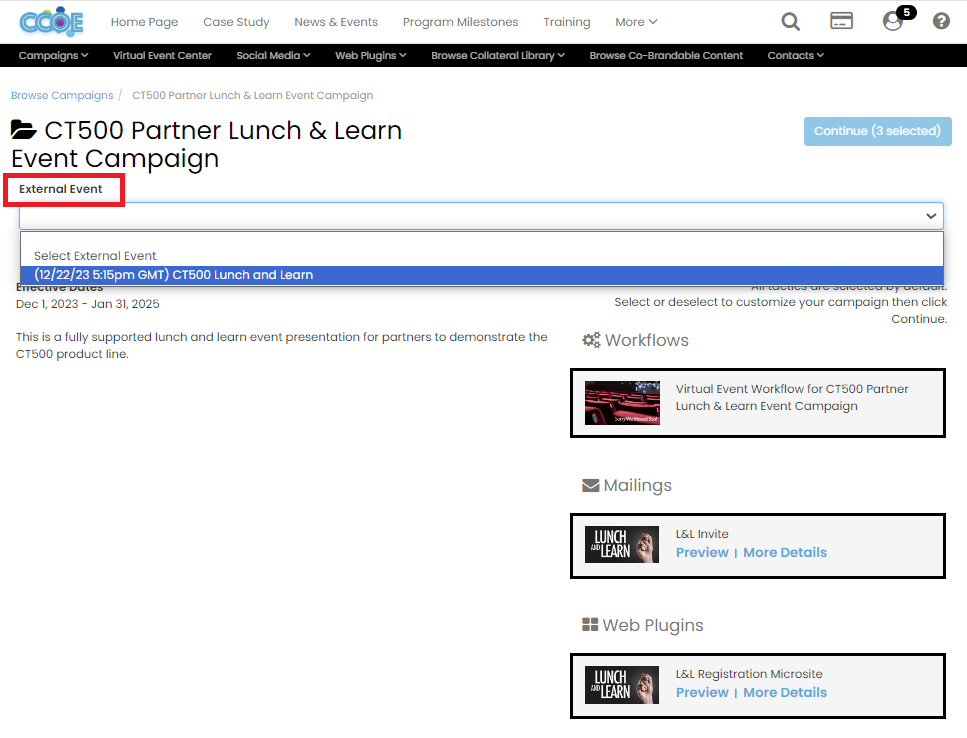The width and height of the screenshot is (967, 738).
Task: Click 'Dec 1, 2023 - Jan 31, 2025' dates text
Action: coord(88,304)
